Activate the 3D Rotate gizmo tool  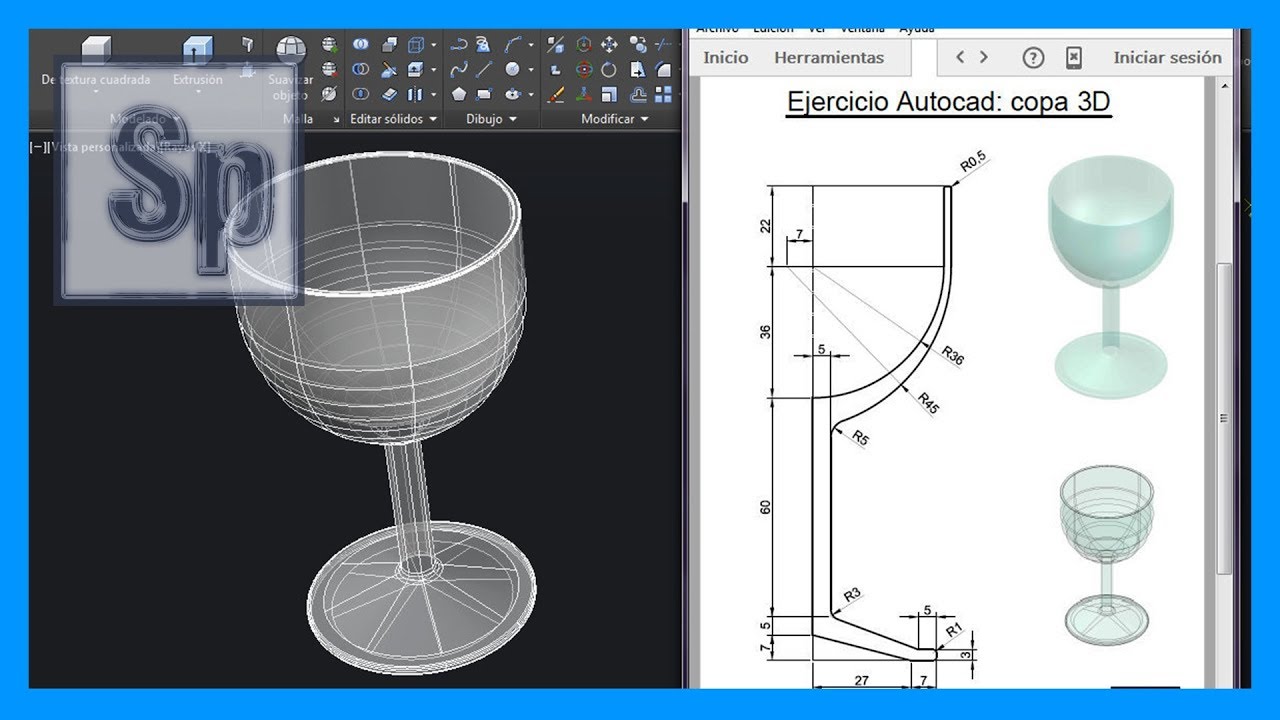coord(584,70)
